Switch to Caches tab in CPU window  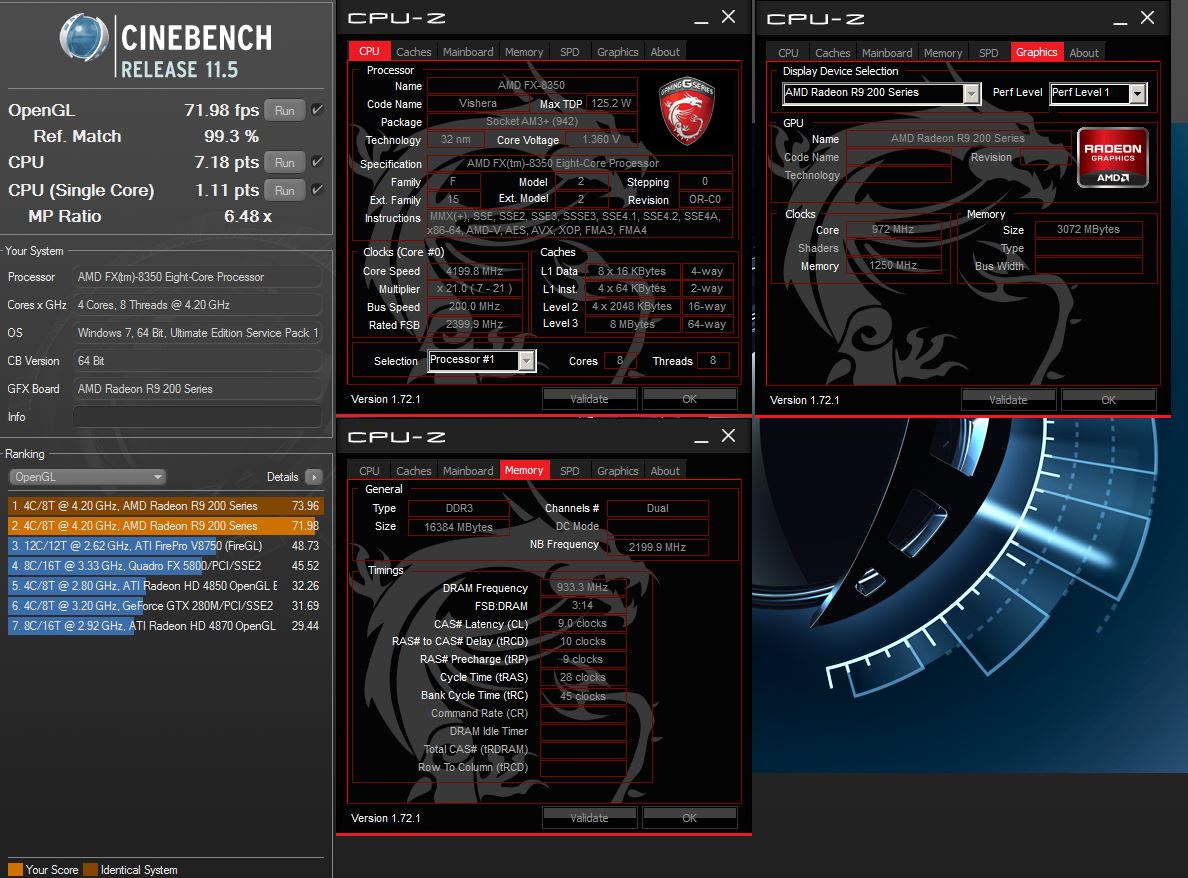414,52
